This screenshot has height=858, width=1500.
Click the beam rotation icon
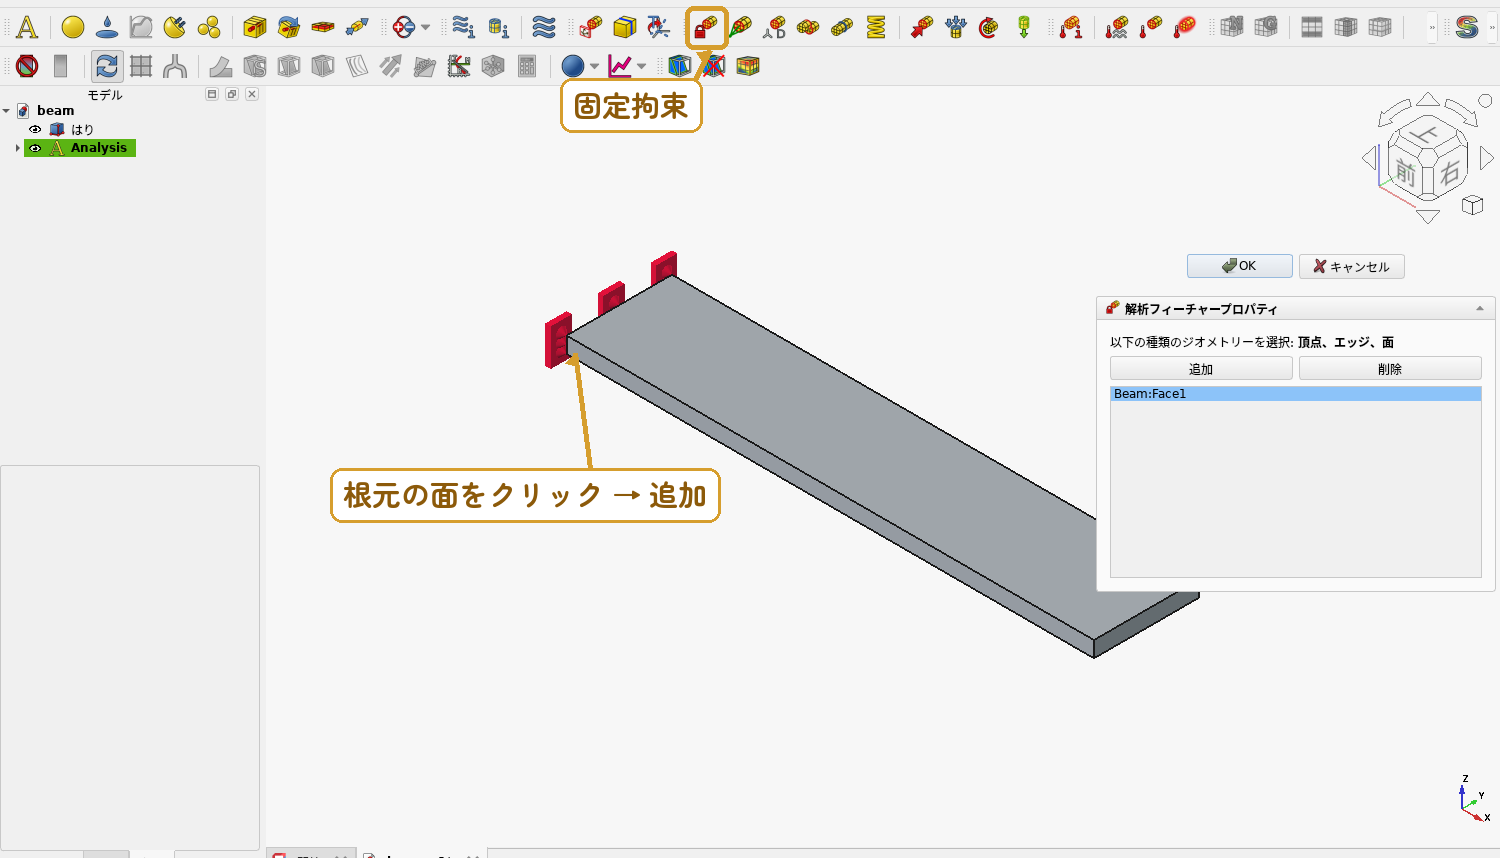[x=289, y=27]
